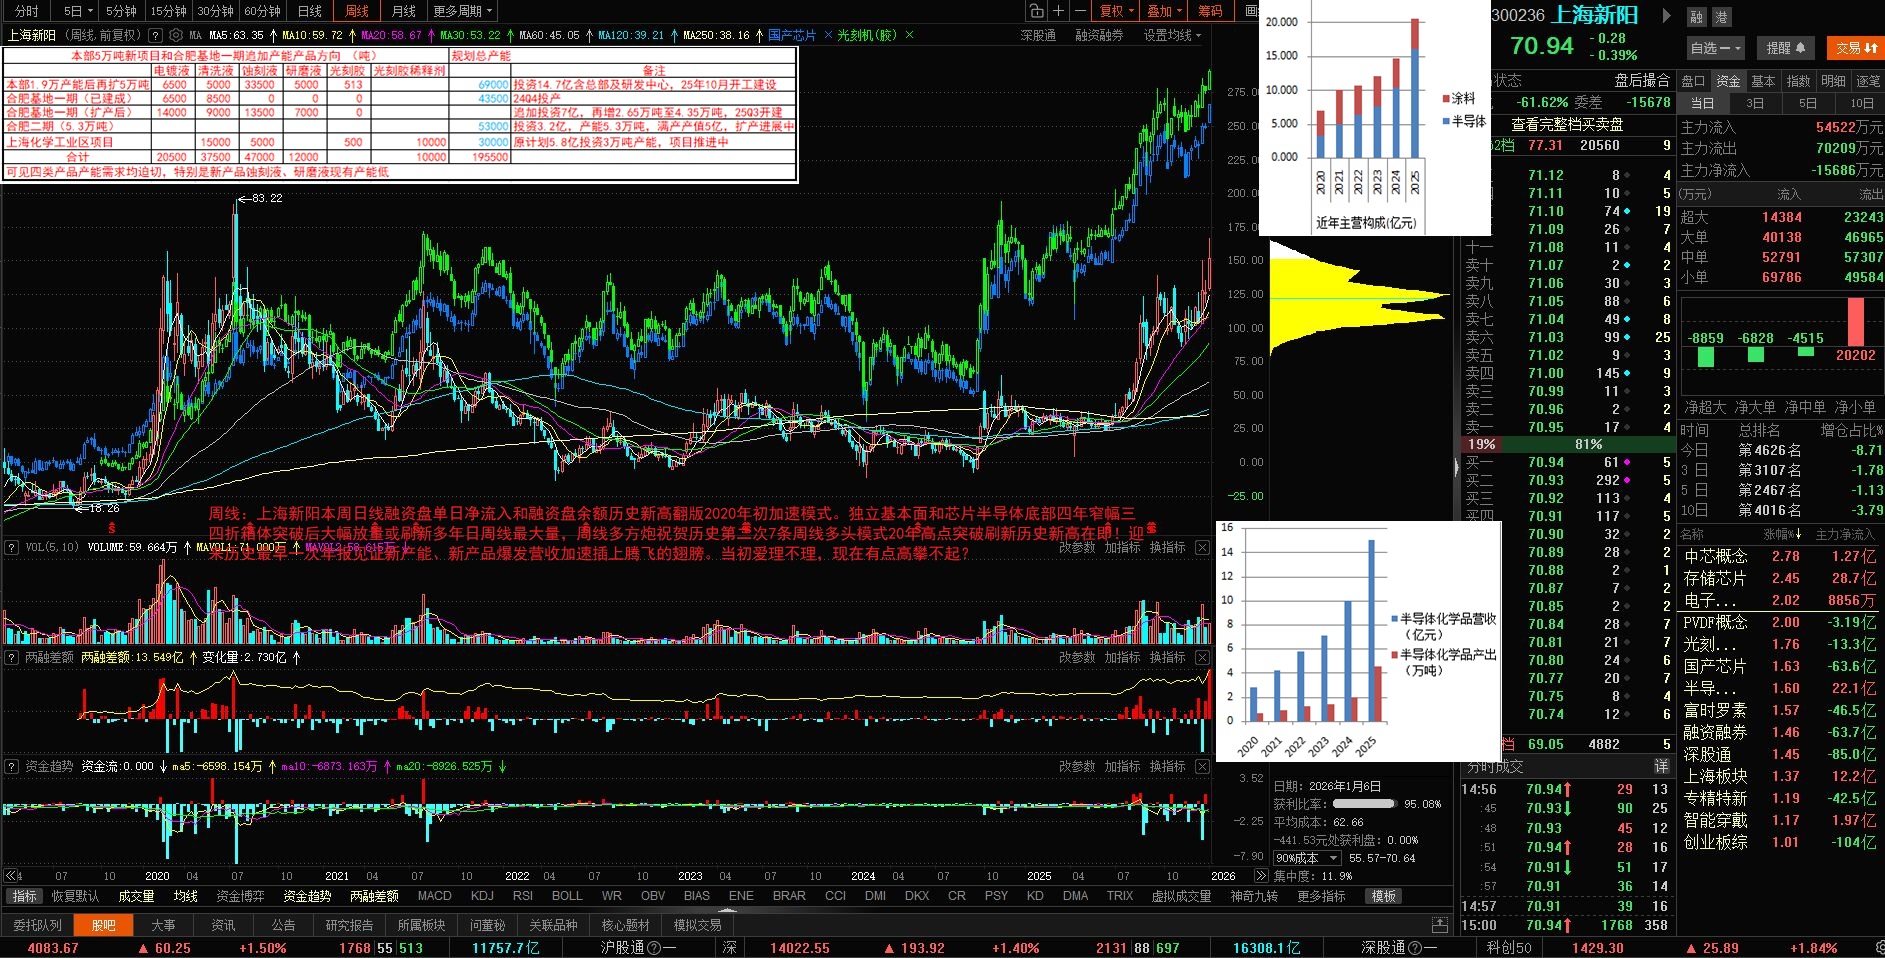1885x958 pixels.
Task: Collapse side panel with arrow handle
Action: tap(1456, 466)
